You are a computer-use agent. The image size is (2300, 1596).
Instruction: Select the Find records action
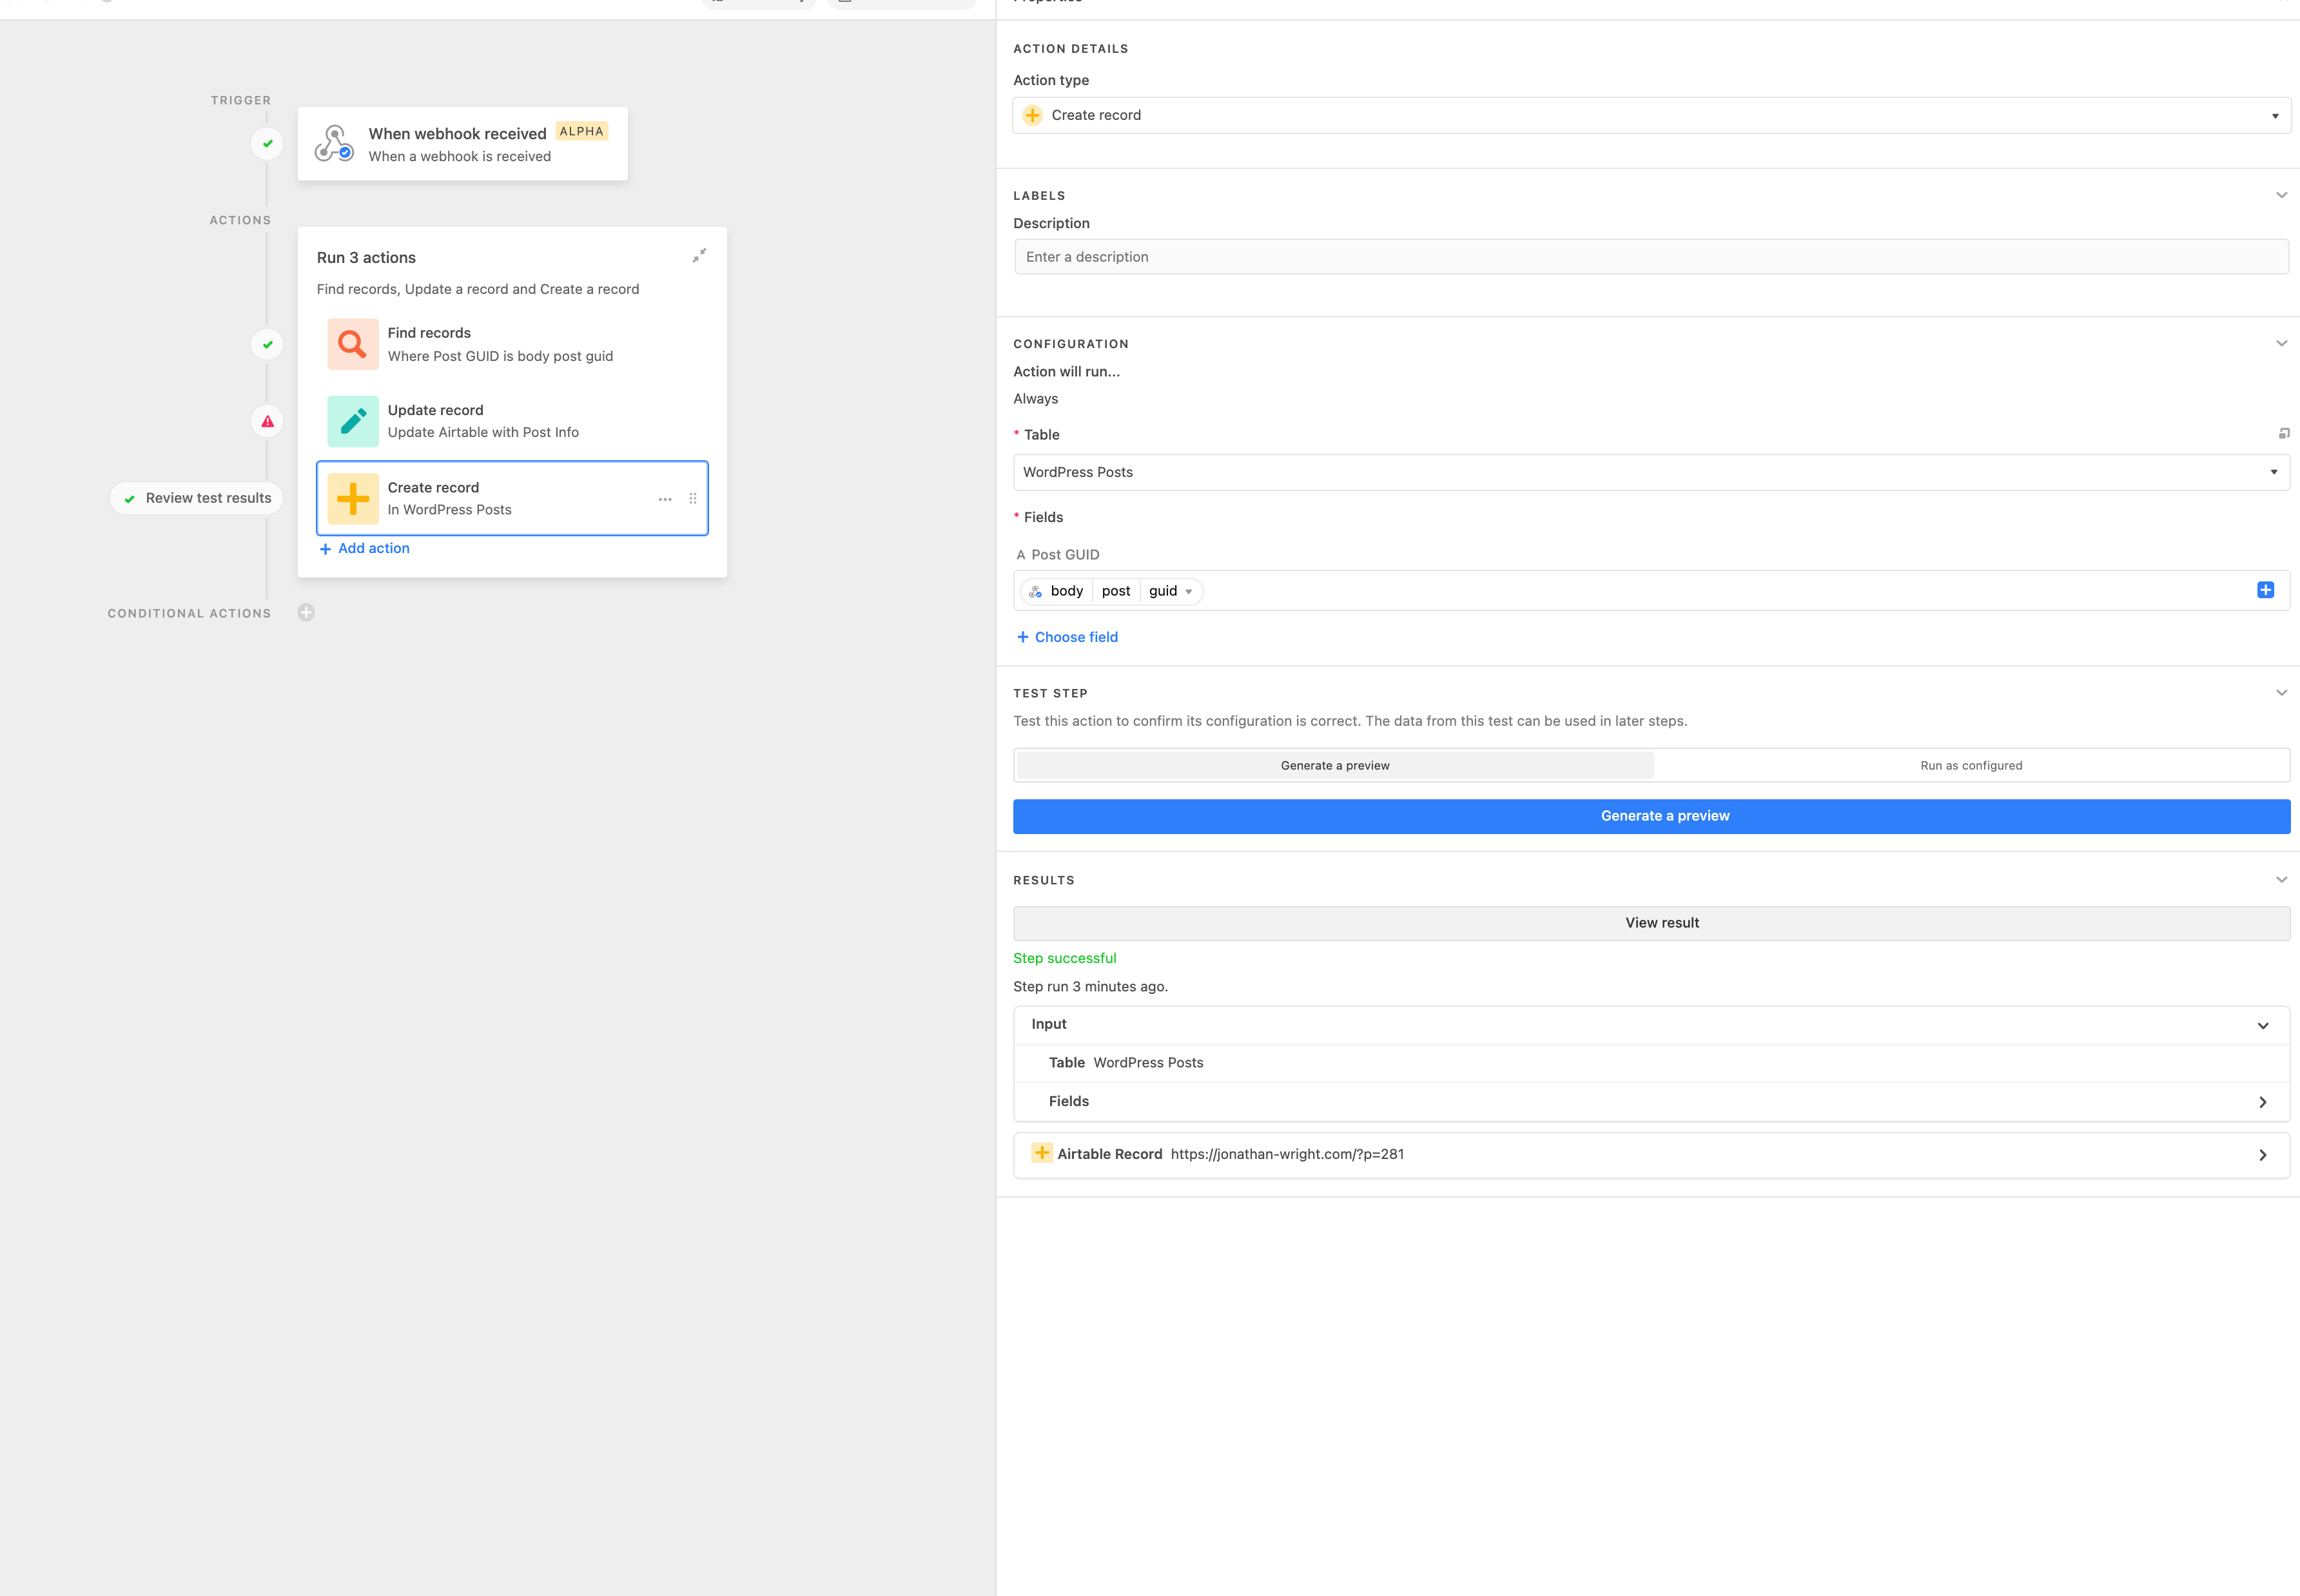[512, 344]
